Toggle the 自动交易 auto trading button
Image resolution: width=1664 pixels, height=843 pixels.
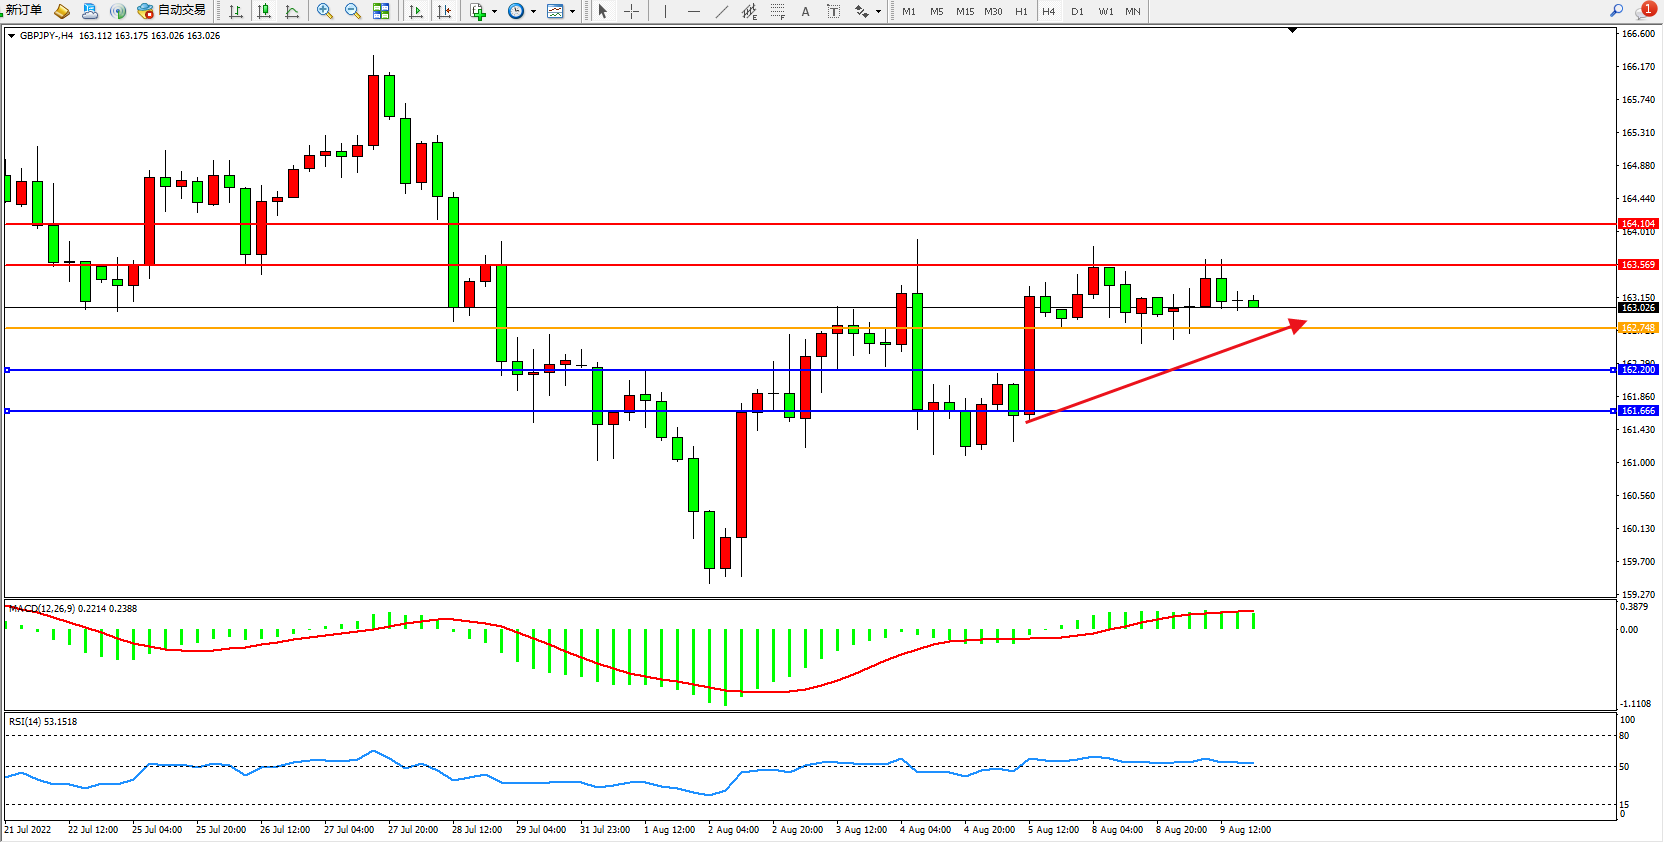(x=171, y=10)
